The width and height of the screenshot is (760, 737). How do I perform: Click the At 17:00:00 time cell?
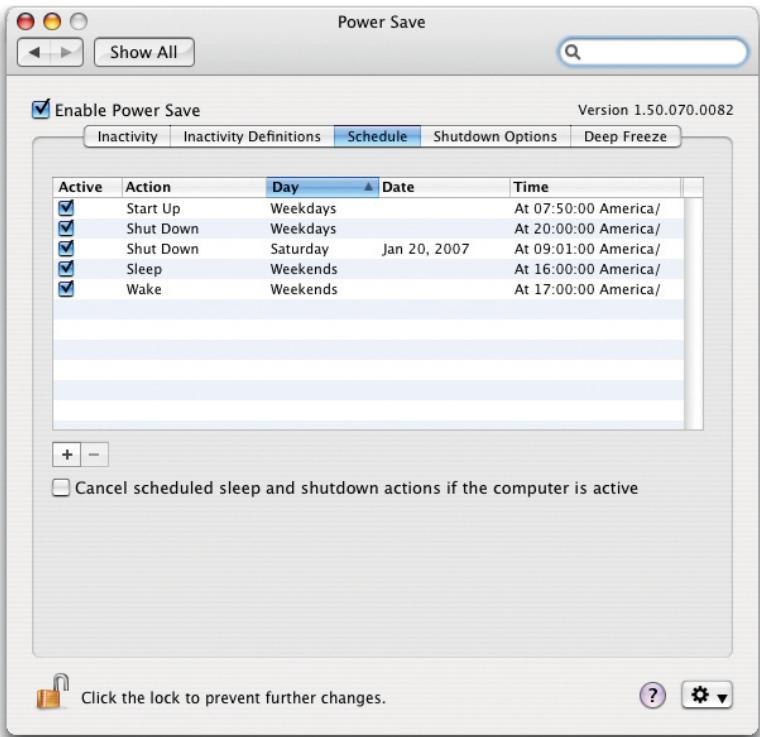point(587,289)
